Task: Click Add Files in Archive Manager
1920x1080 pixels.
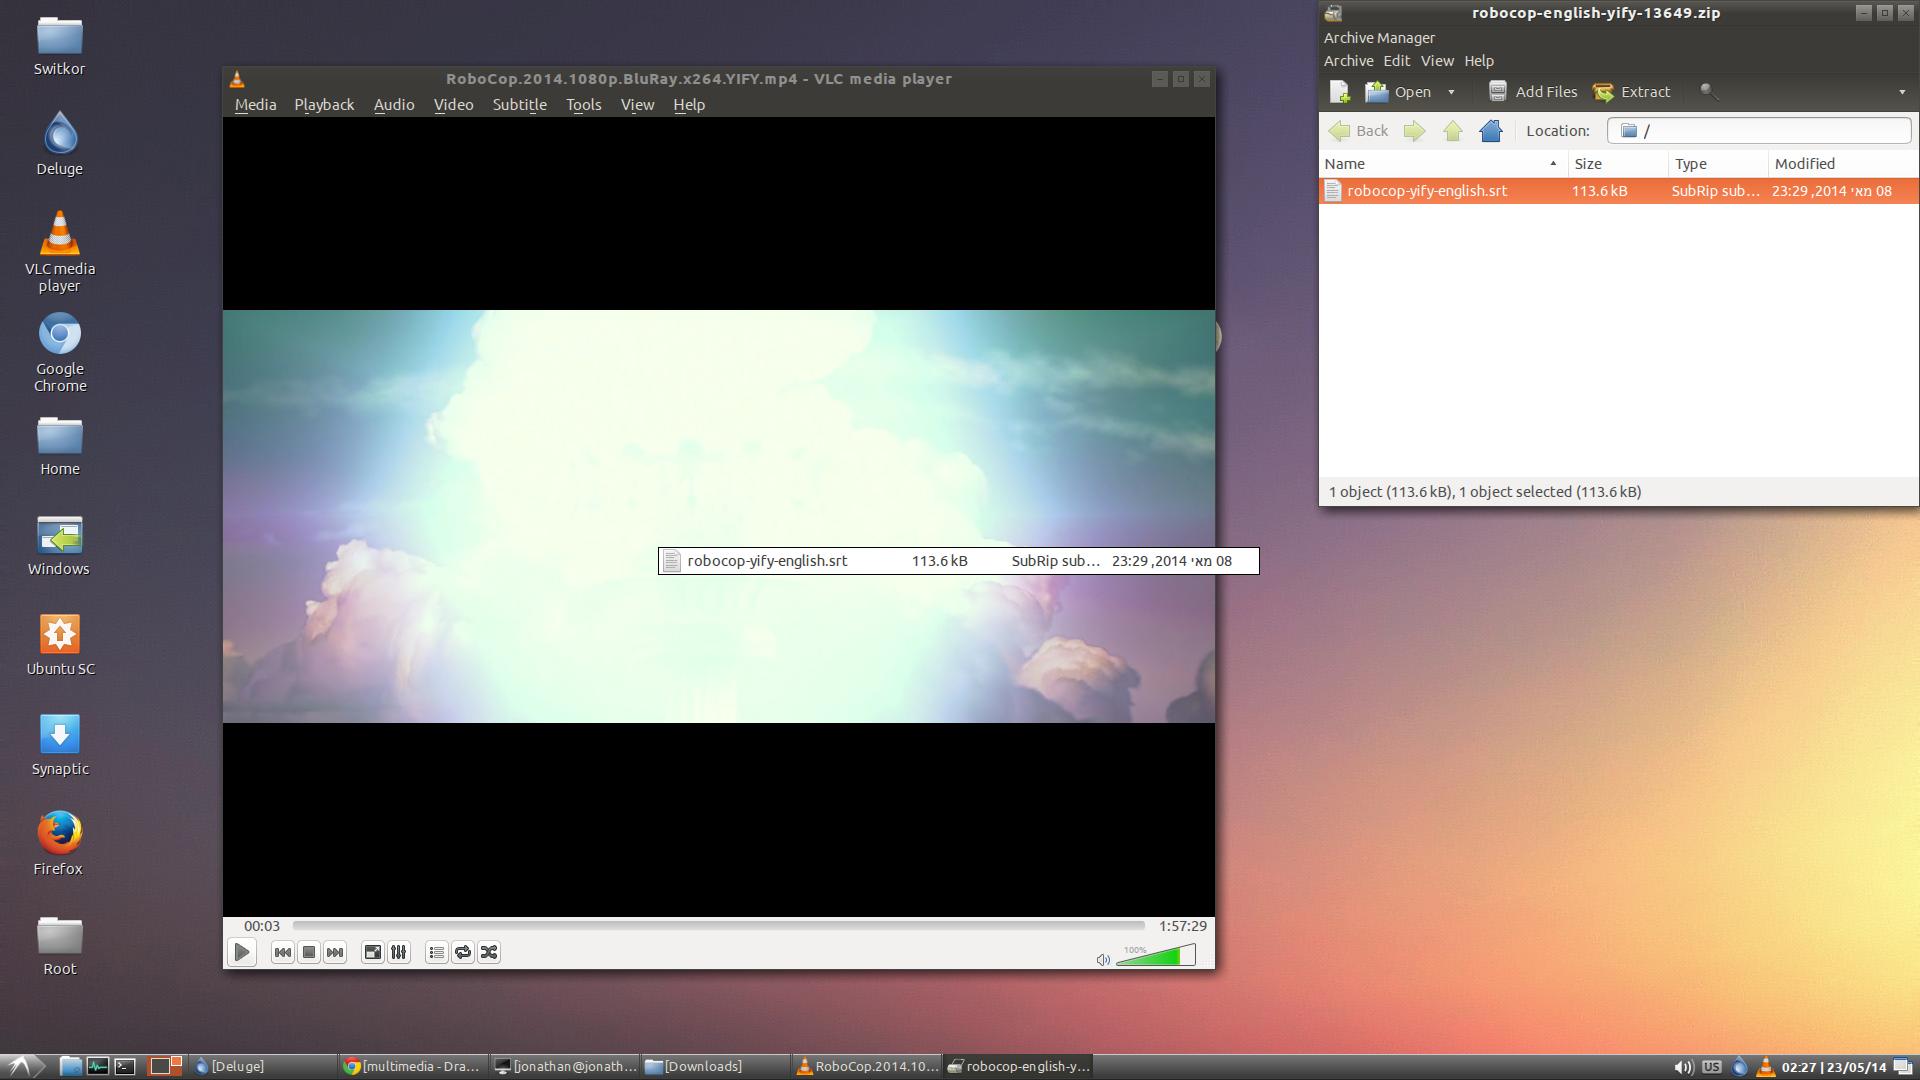Action: pos(1532,92)
